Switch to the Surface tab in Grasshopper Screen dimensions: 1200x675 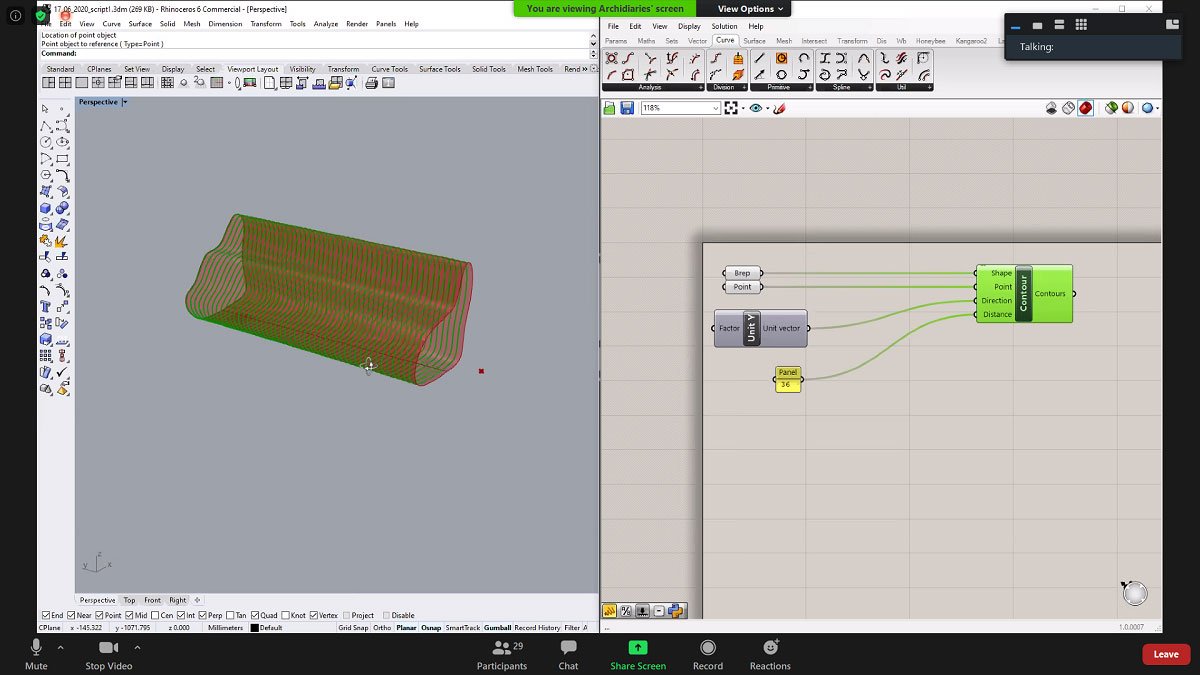pyautogui.click(x=755, y=40)
